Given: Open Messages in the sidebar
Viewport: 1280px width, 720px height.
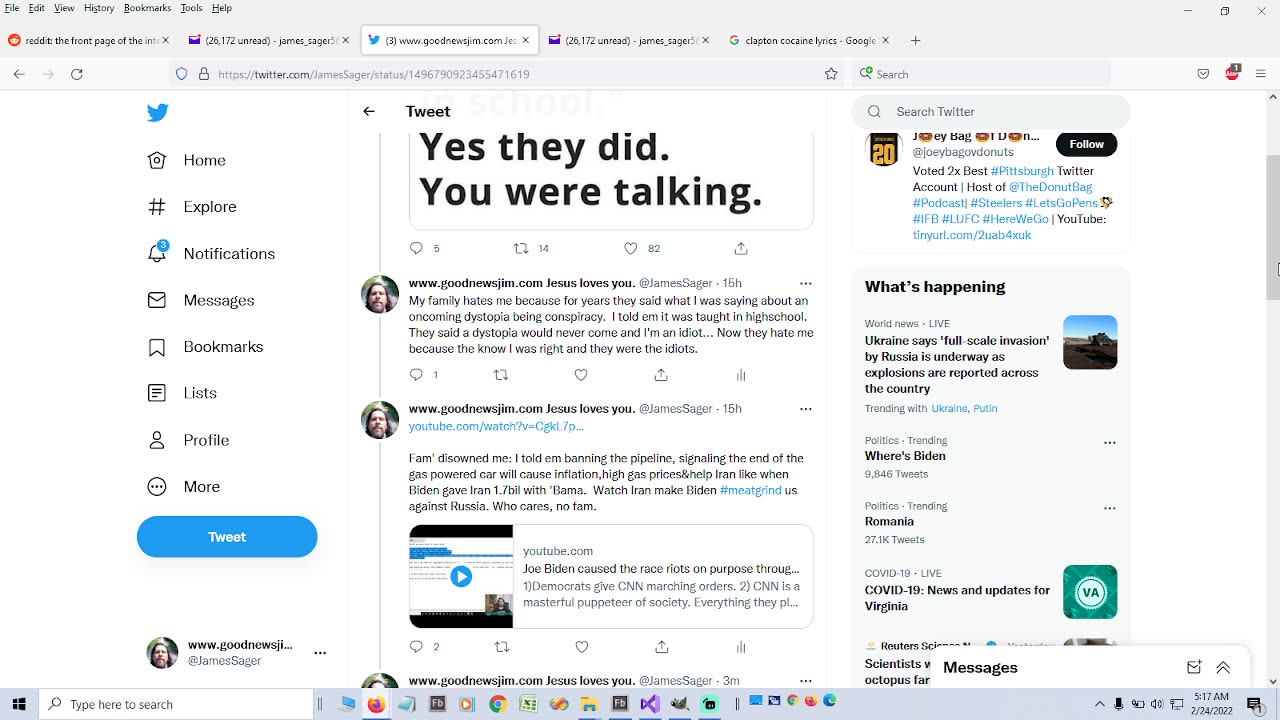Looking at the screenshot, I should click(200, 300).
